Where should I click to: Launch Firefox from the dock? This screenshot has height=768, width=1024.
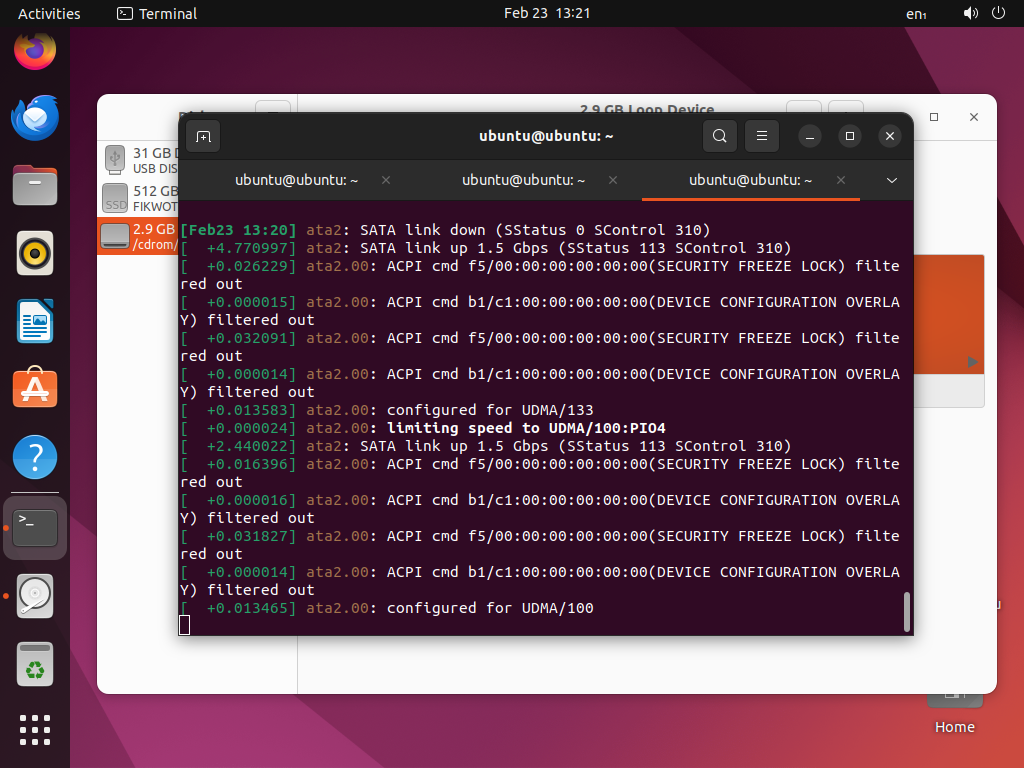(x=35, y=52)
